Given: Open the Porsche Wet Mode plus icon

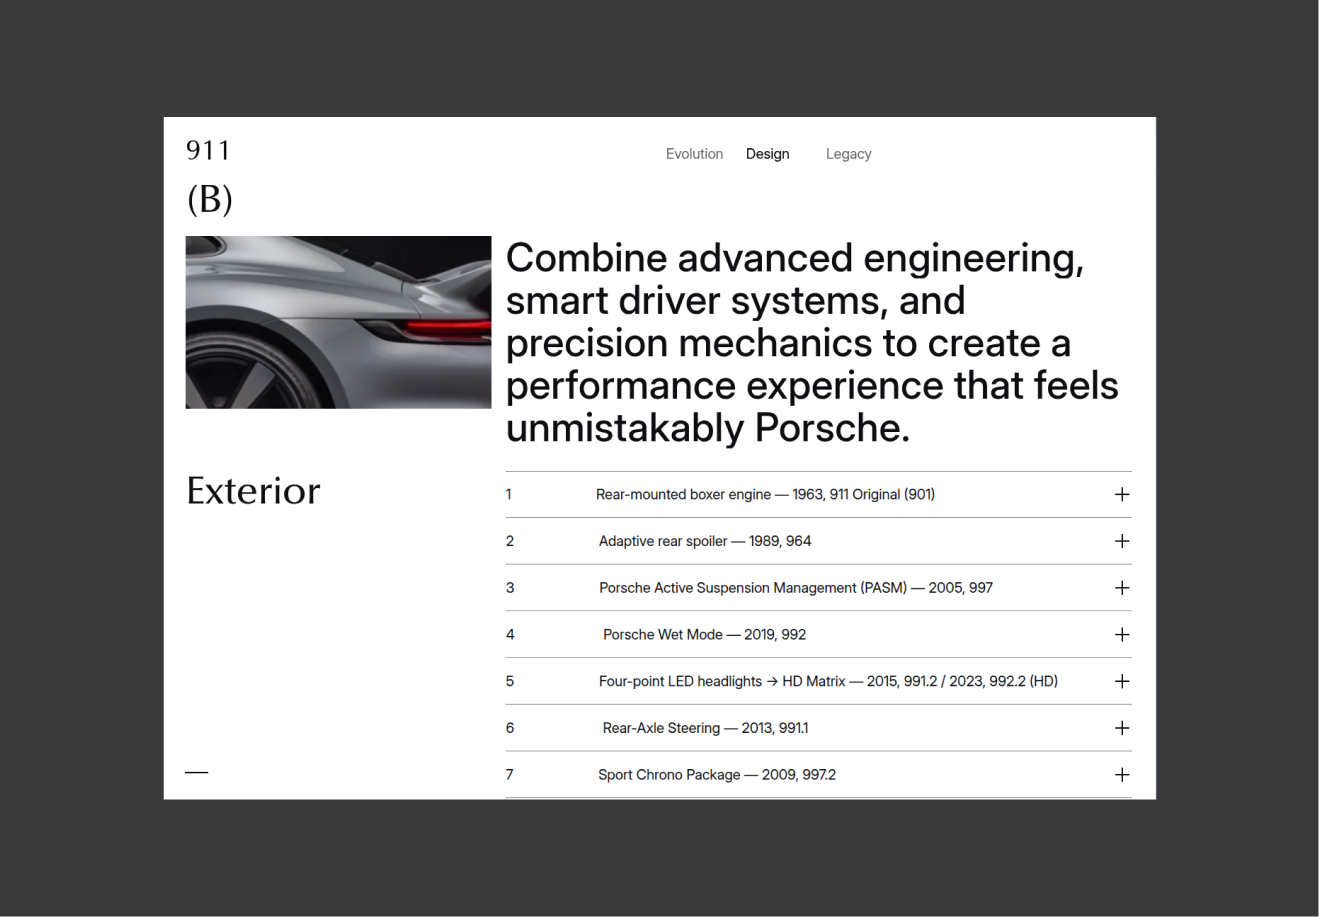Looking at the screenshot, I should pos(1122,635).
